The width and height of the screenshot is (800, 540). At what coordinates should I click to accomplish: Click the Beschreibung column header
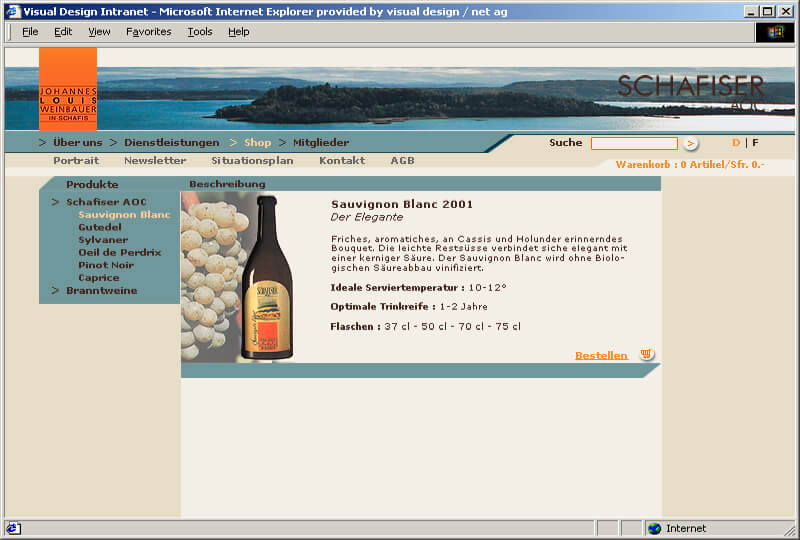point(227,184)
